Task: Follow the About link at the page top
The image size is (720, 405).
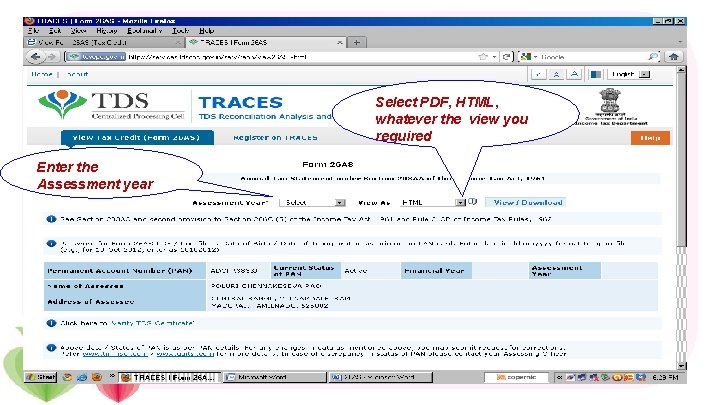Action: click(77, 74)
